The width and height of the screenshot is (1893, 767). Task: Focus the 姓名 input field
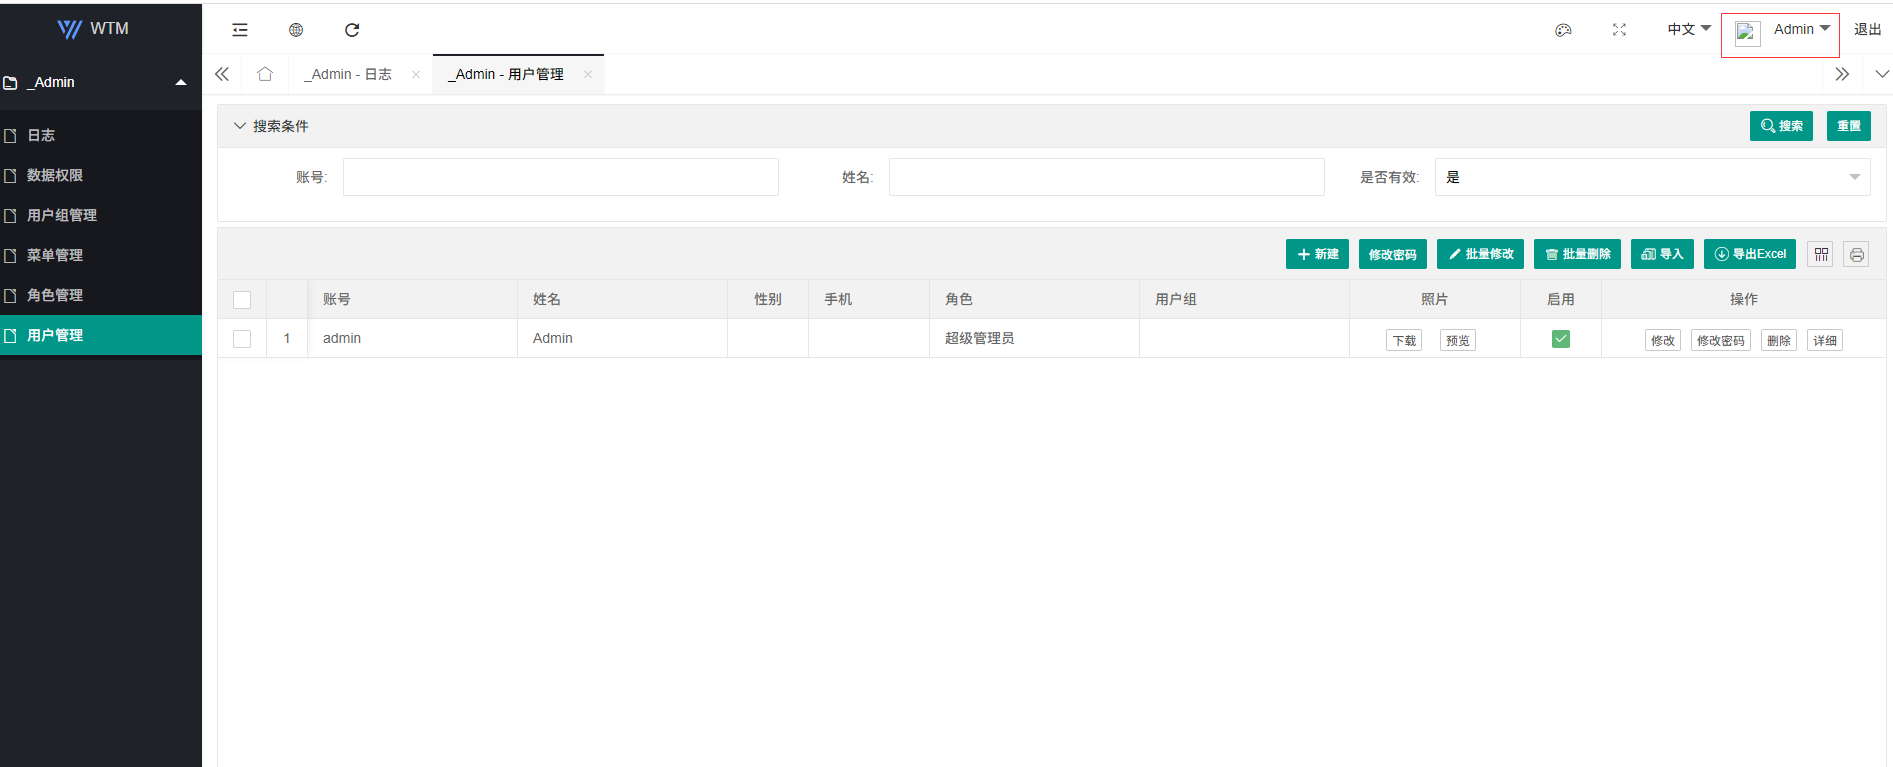click(x=1107, y=177)
